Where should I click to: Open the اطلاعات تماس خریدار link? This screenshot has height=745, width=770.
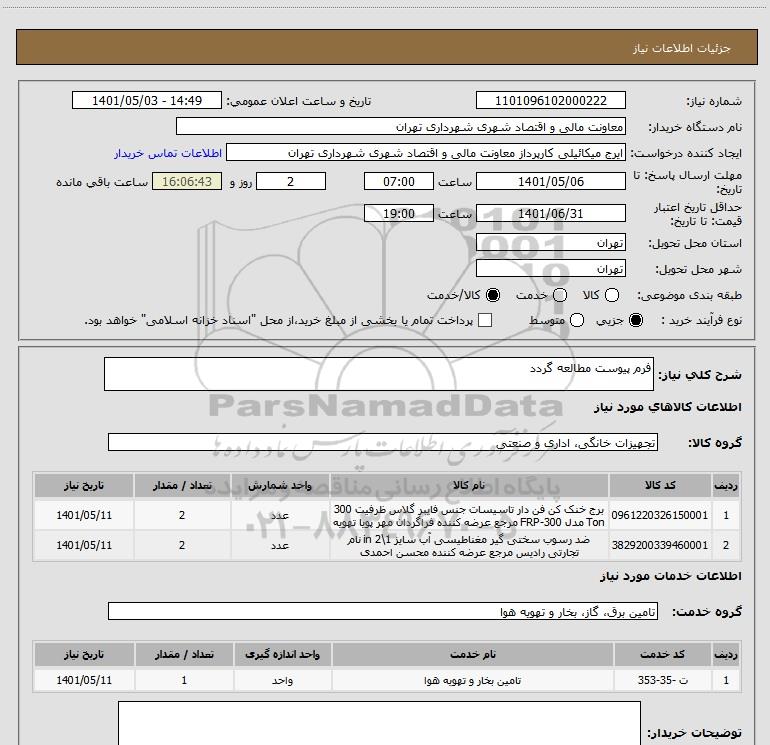(x=168, y=153)
